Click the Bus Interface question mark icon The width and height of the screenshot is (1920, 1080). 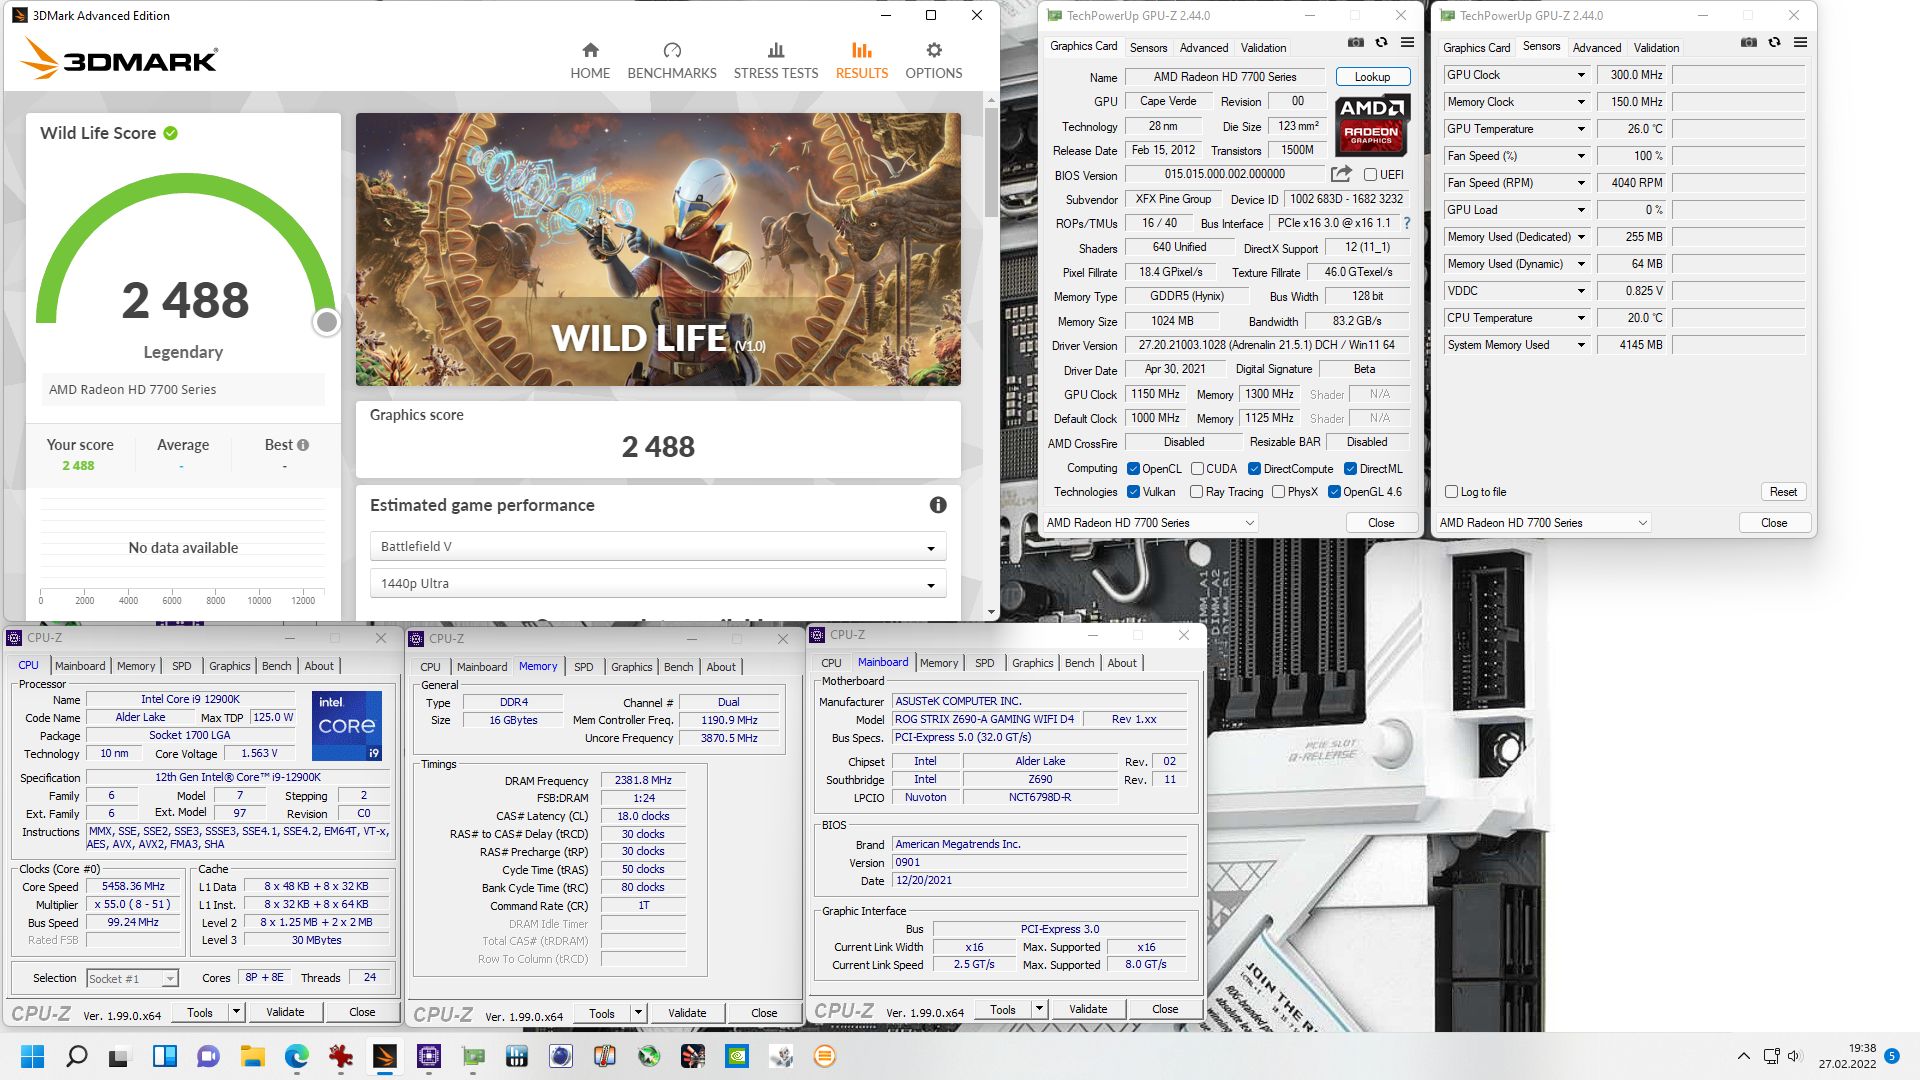point(1406,223)
